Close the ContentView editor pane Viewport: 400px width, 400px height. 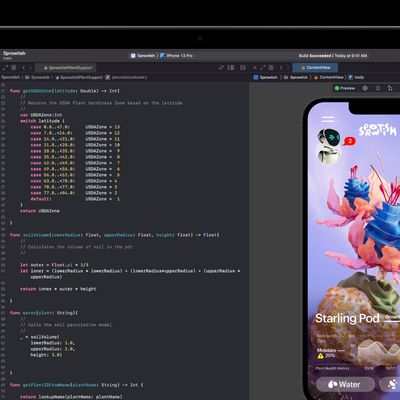coord(255,68)
